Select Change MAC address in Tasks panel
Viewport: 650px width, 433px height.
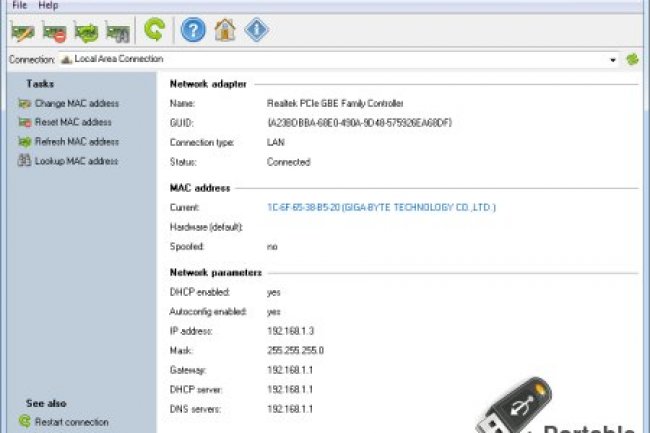[x=76, y=104]
